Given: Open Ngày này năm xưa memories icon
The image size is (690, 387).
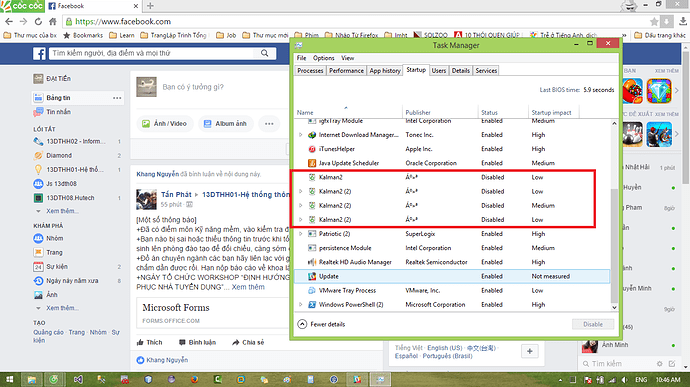Looking at the screenshot, I should click(x=38, y=280).
